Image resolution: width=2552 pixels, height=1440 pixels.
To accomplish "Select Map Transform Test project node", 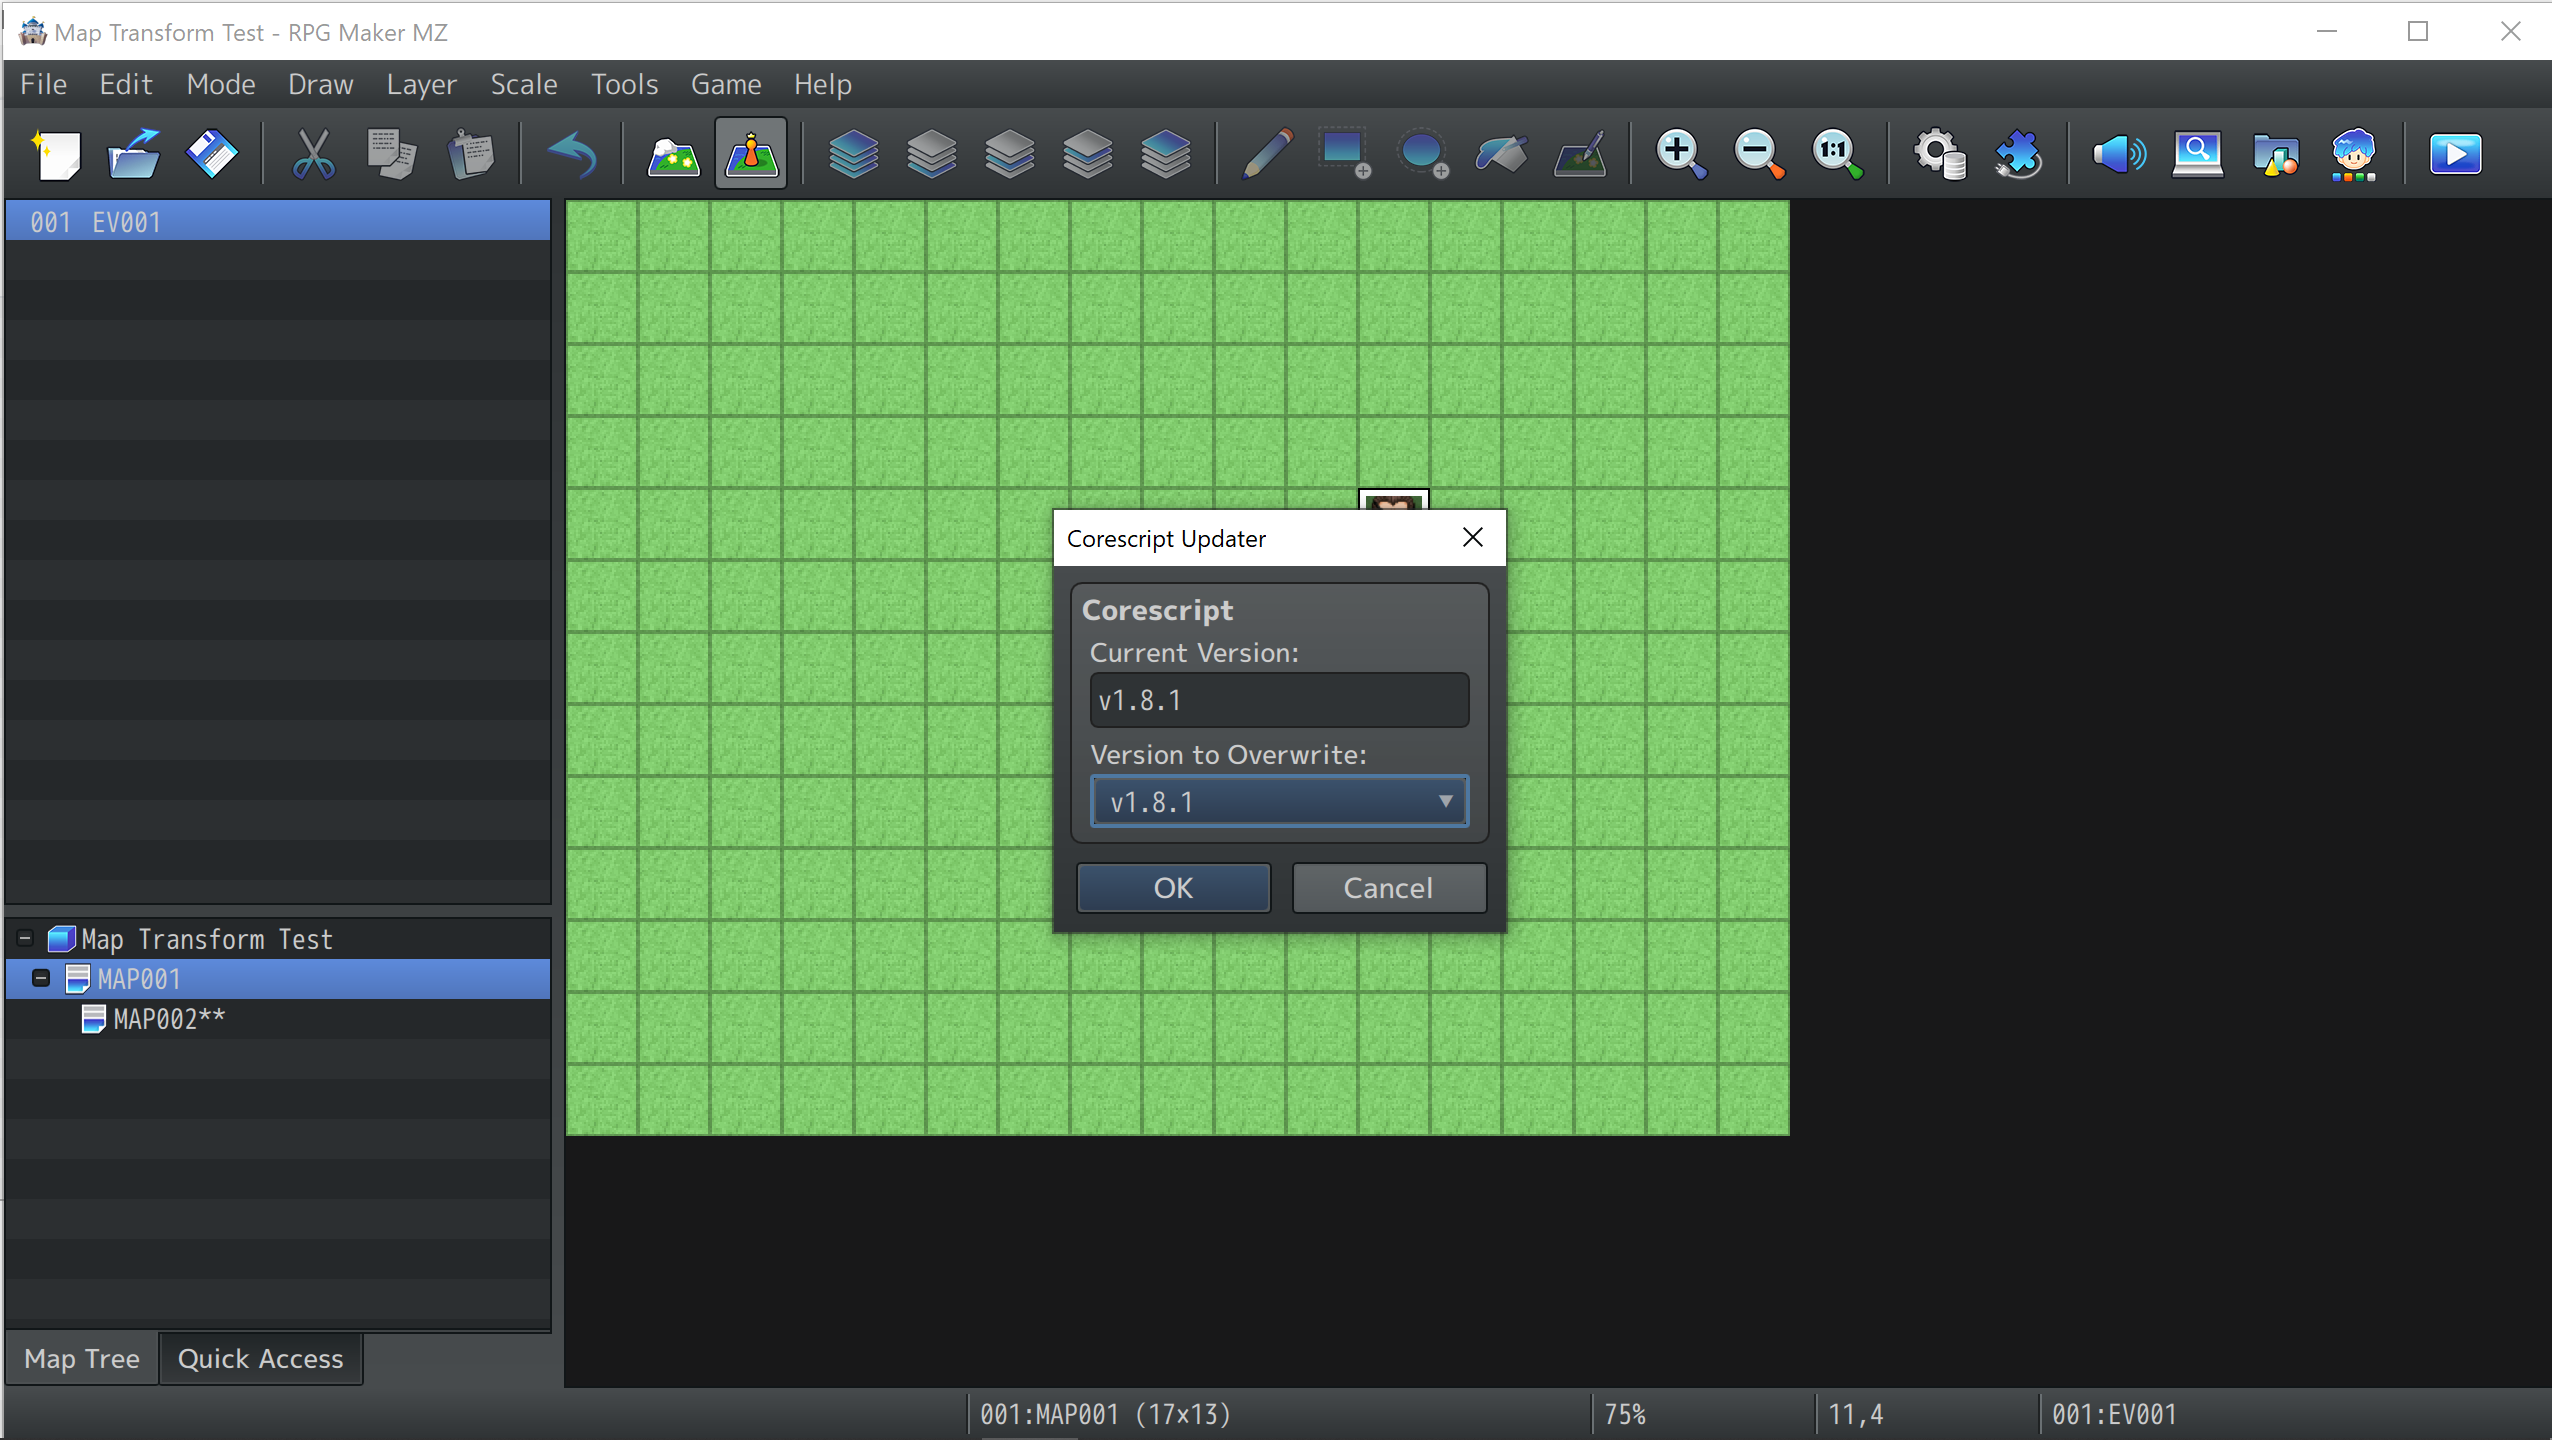I will pyautogui.click(x=206, y=939).
